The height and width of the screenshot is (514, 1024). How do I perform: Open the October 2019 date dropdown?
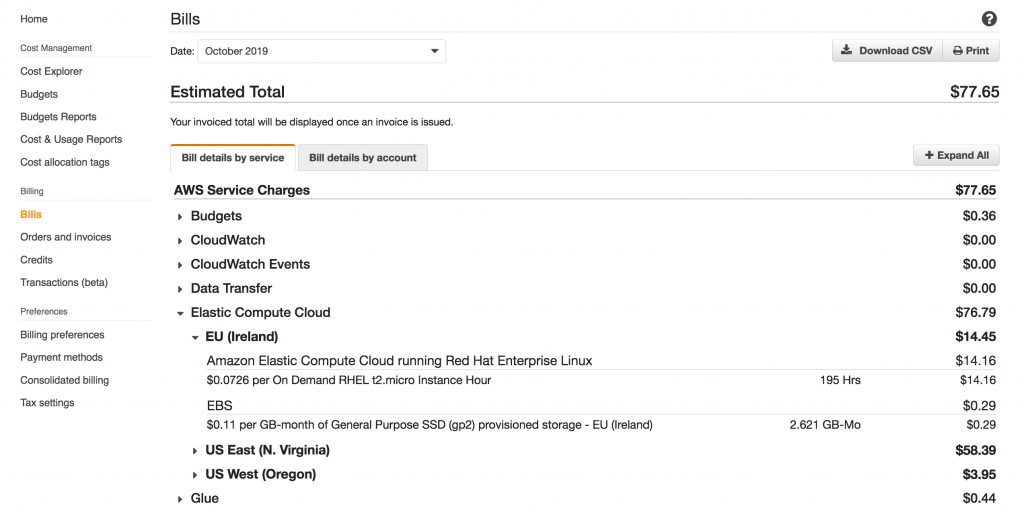(321, 51)
